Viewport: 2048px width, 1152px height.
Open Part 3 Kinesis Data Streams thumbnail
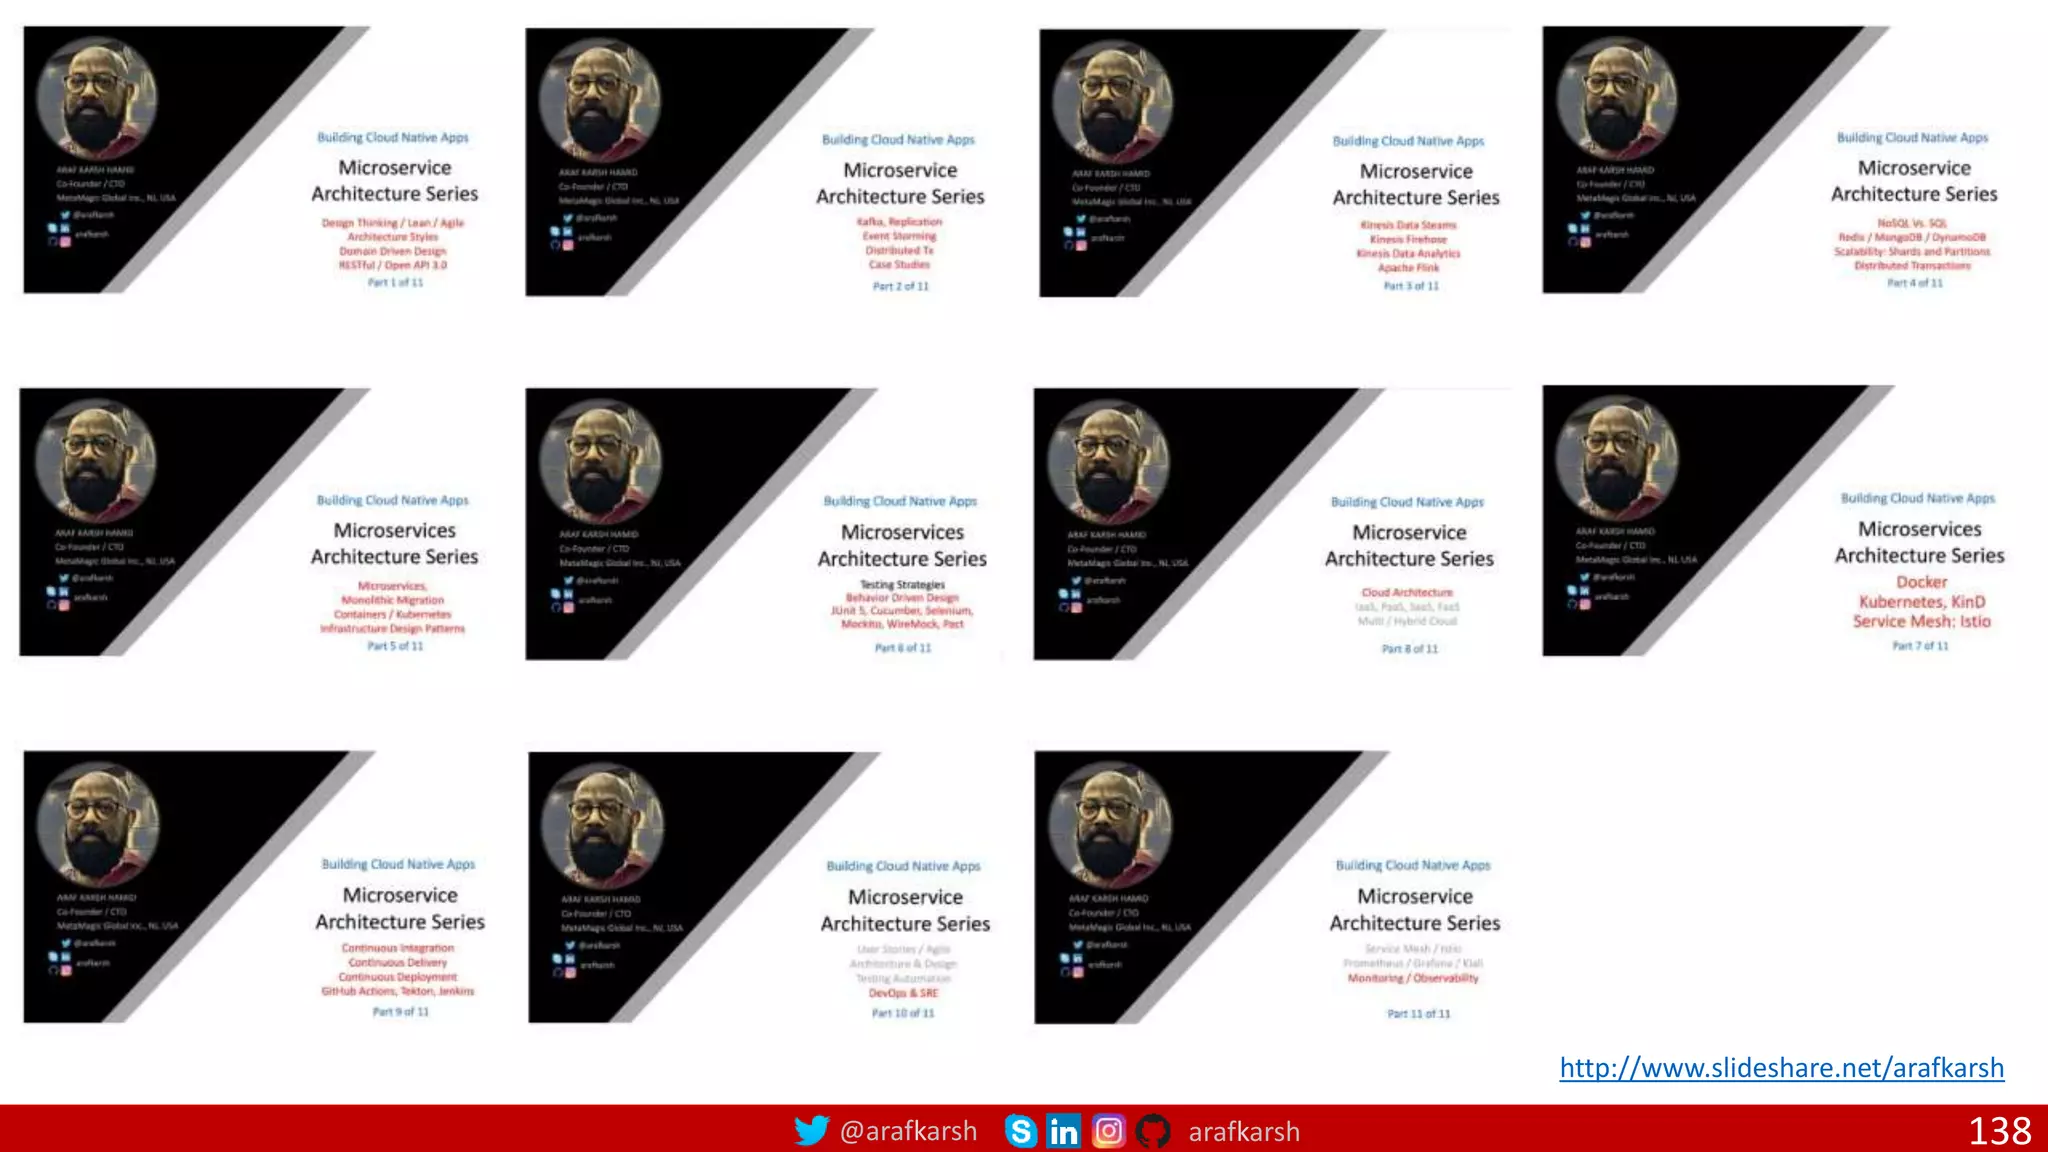point(1275,163)
